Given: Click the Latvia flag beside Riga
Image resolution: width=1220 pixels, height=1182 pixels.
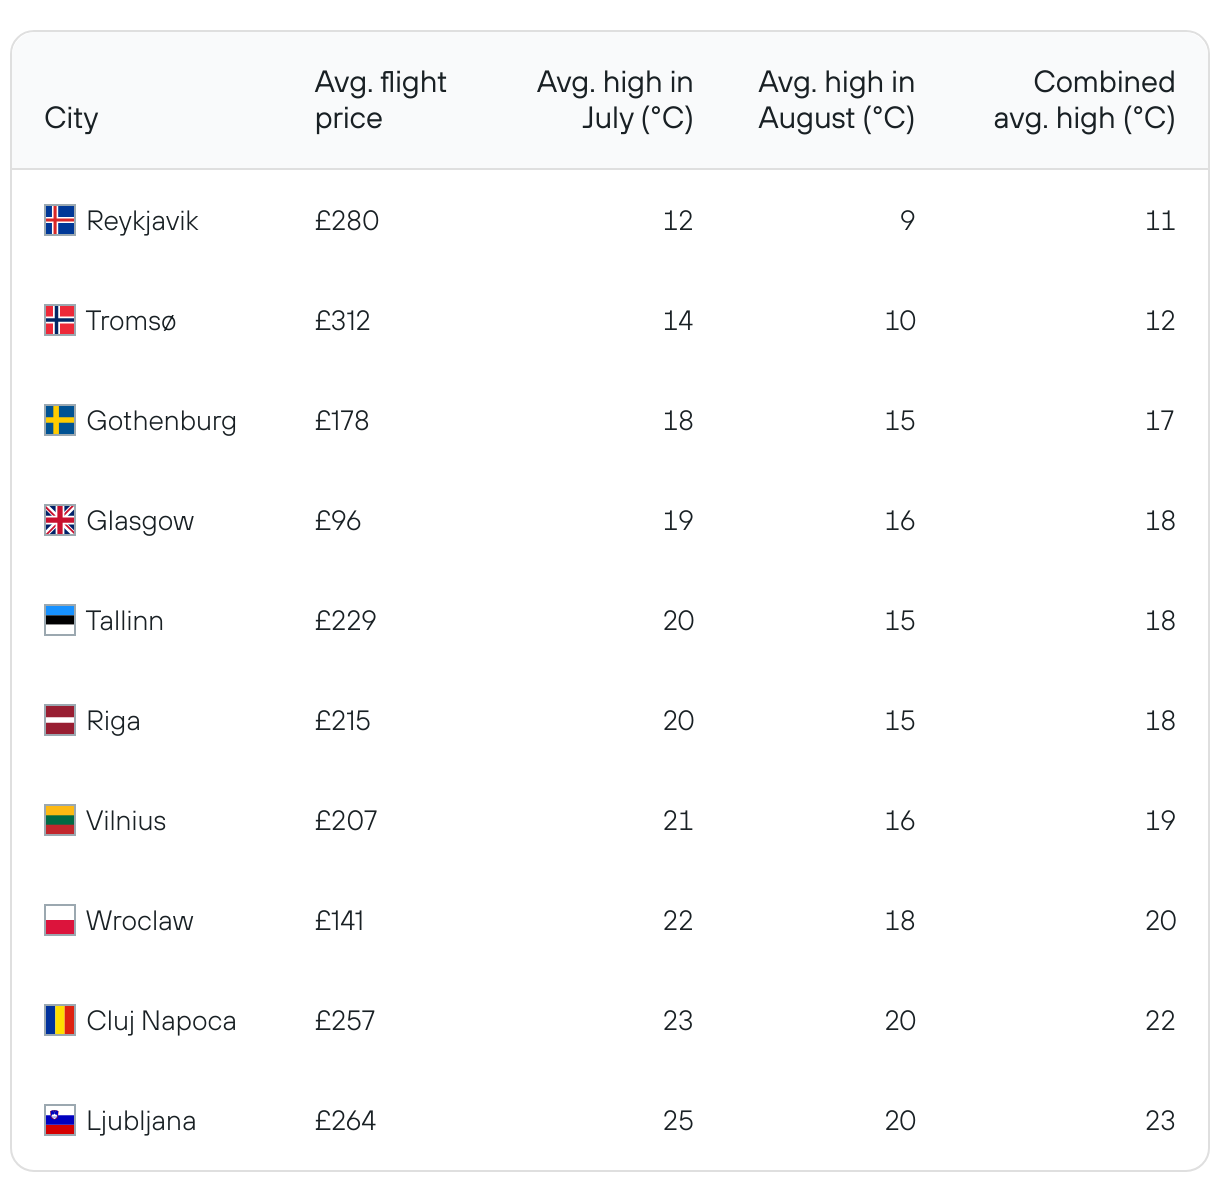Looking at the screenshot, I should coord(60,720).
